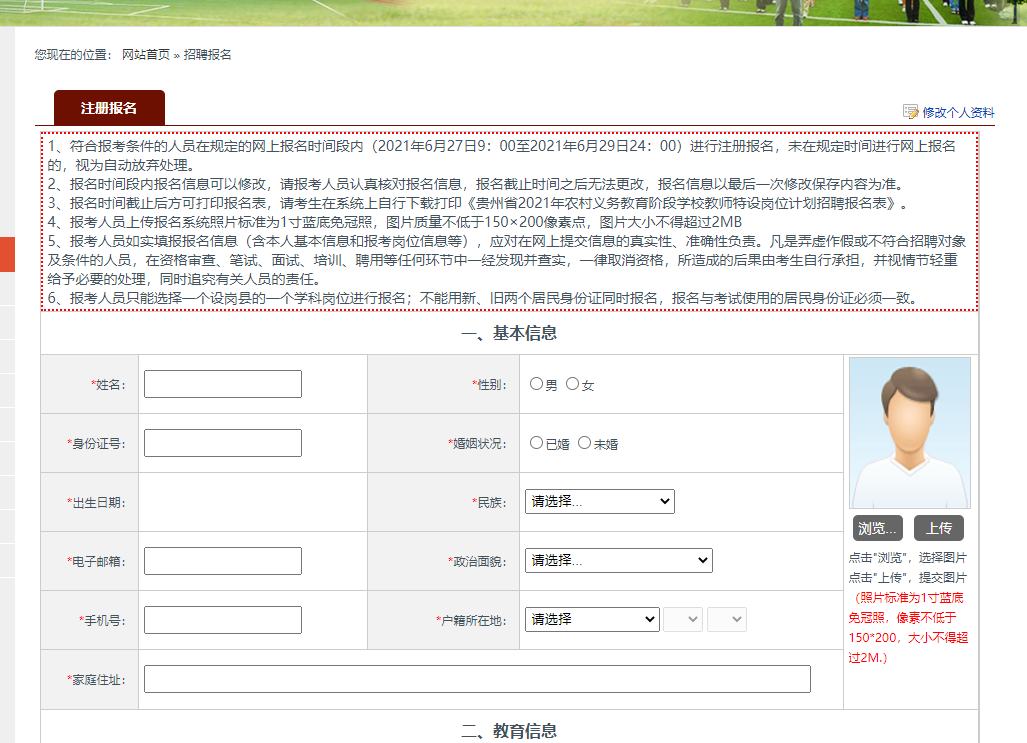Open the 户籍所在地 province dropdown
Screen dimensions: 1027x743
(592, 620)
